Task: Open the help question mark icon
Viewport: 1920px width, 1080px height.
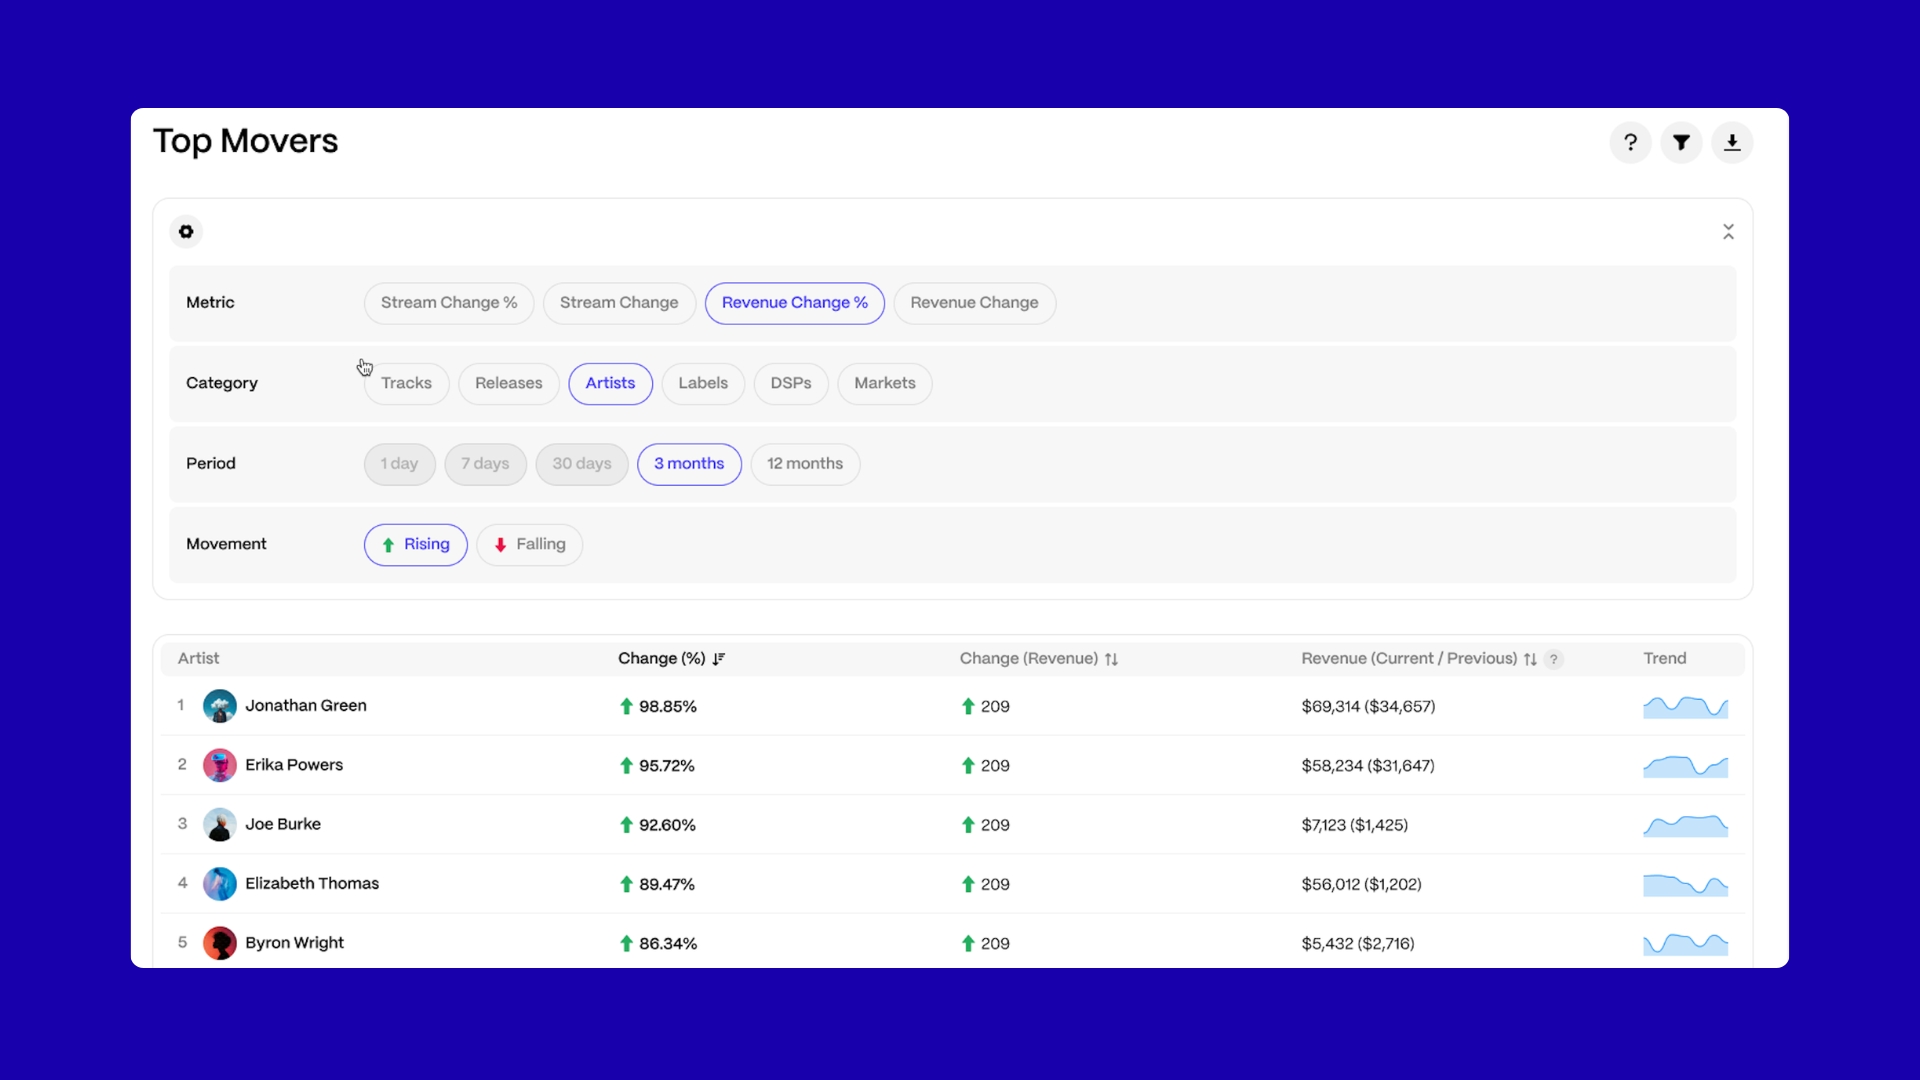Action: [x=1630, y=143]
